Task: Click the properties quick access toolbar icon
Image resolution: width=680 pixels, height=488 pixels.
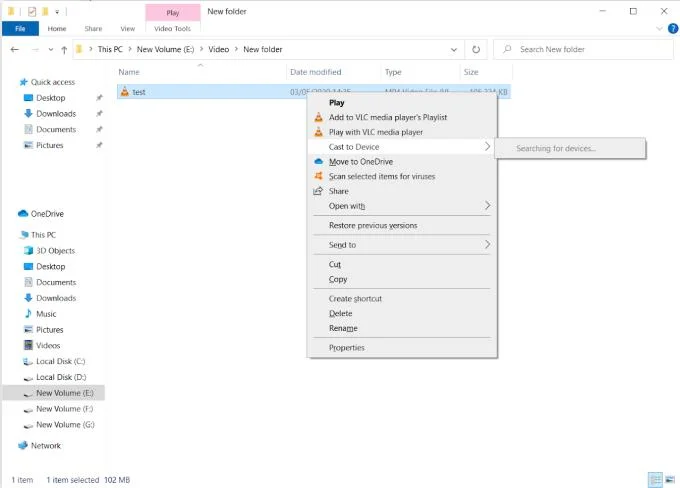Action: tap(32, 12)
